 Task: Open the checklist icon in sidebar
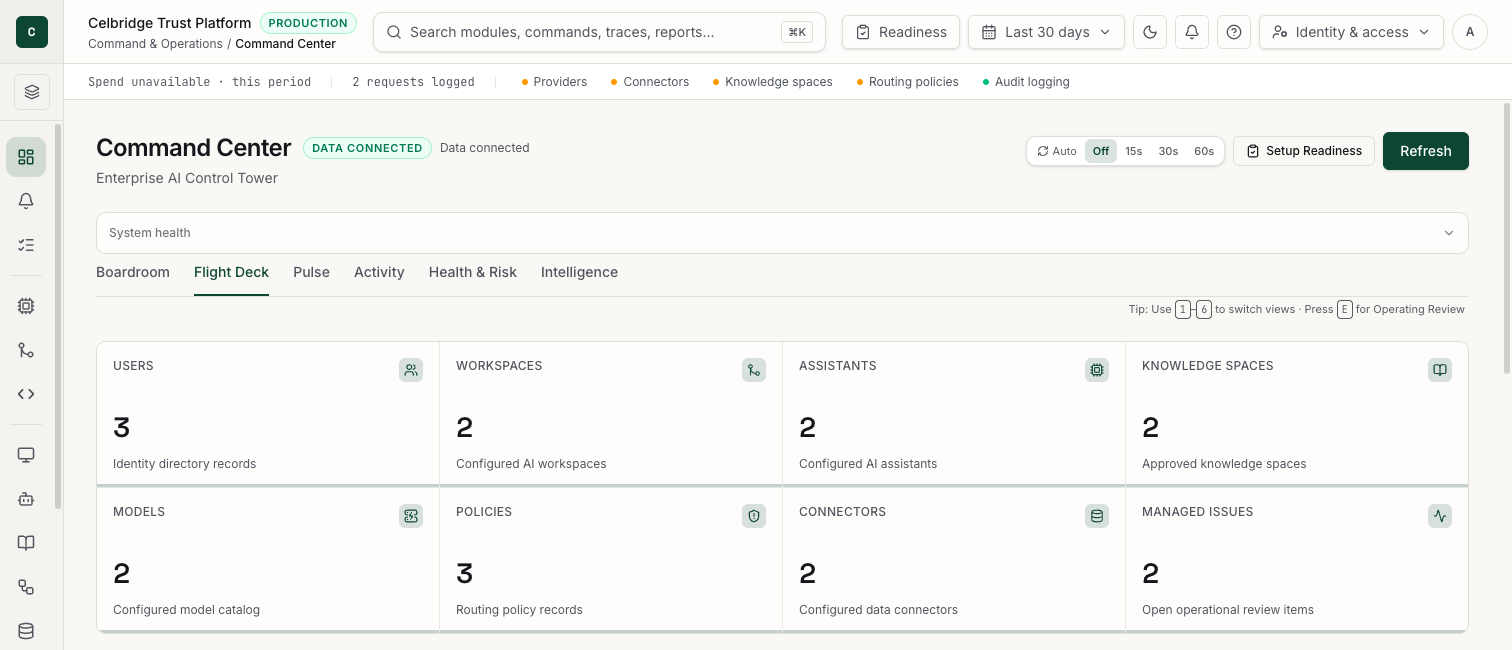(x=26, y=245)
